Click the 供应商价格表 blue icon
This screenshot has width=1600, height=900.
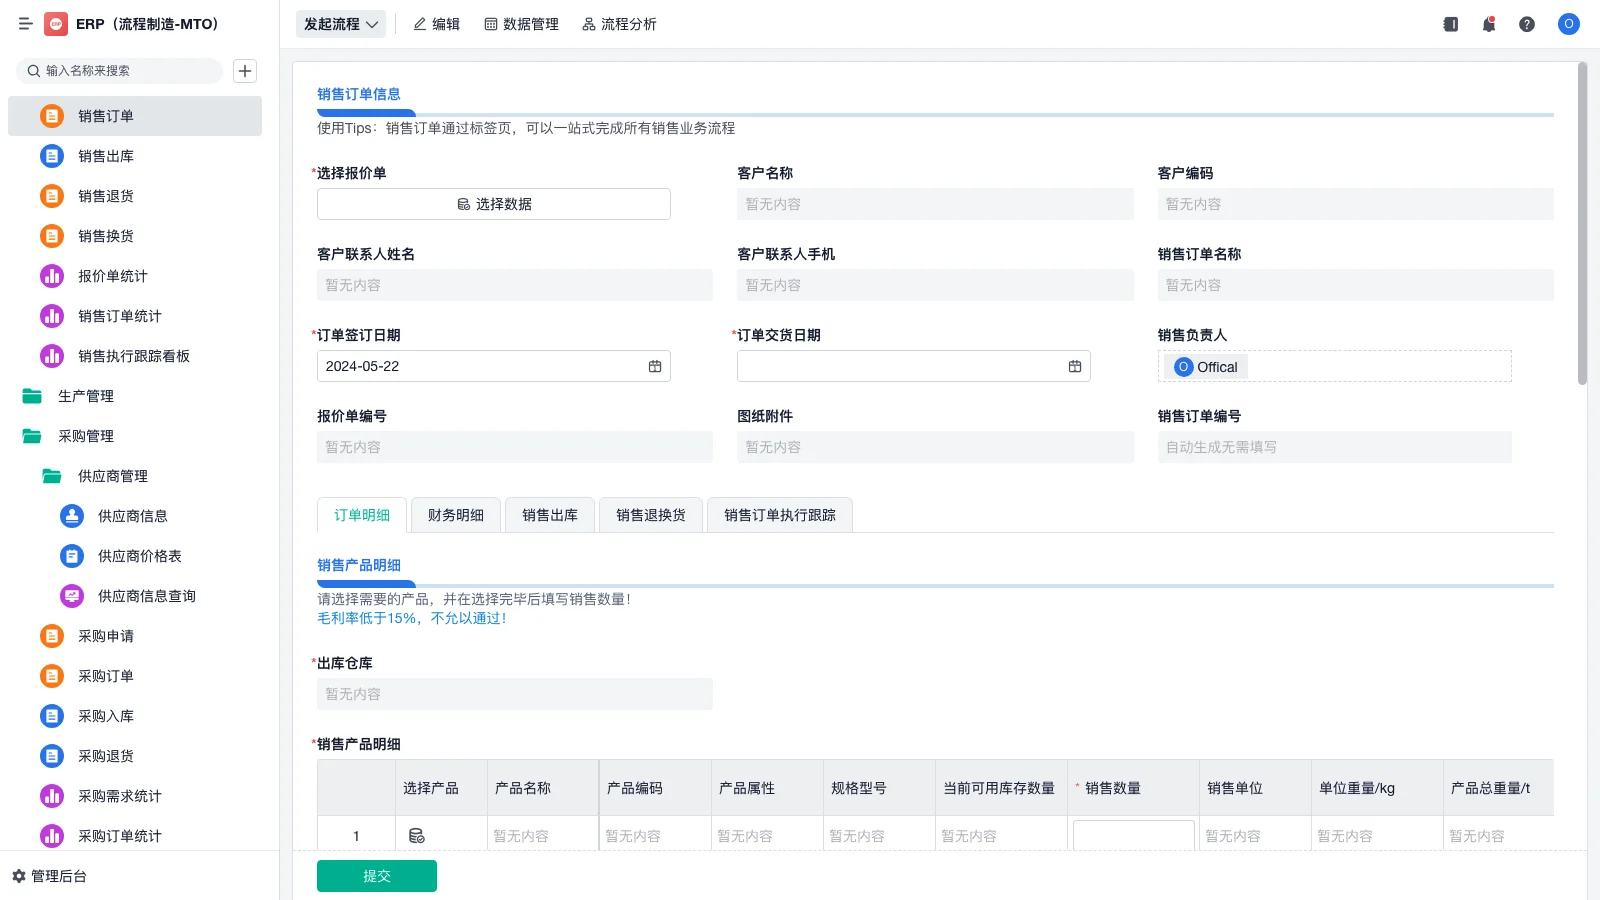point(72,556)
